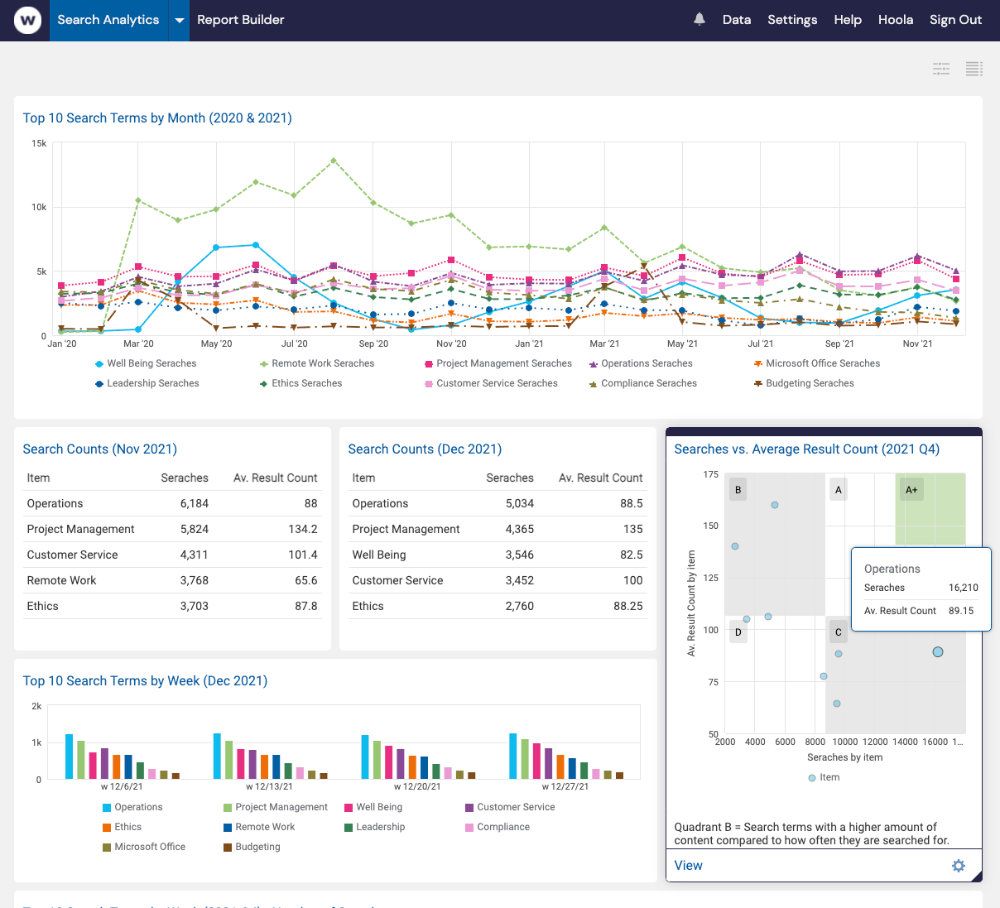The height and width of the screenshot is (908, 1000).
Task: Click the Hoola navbar item
Action: click(895, 19)
